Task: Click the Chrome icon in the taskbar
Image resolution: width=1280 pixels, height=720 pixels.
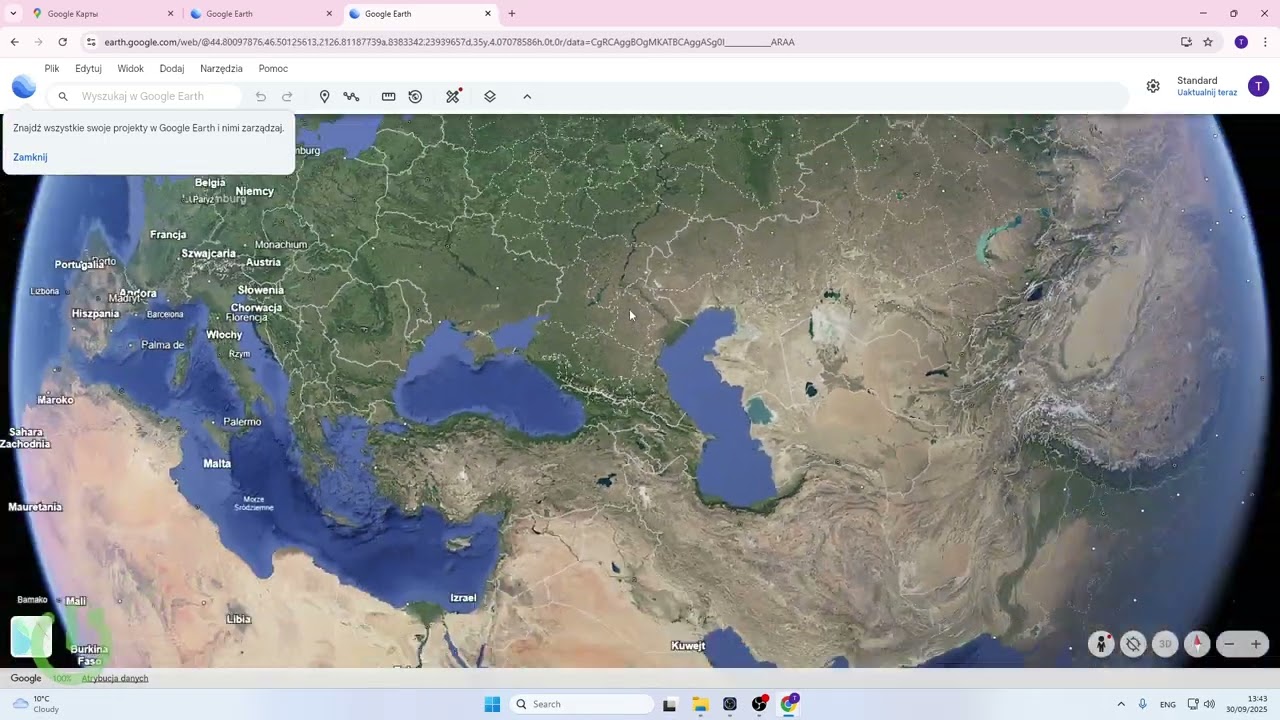Action: pyautogui.click(x=789, y=704)
